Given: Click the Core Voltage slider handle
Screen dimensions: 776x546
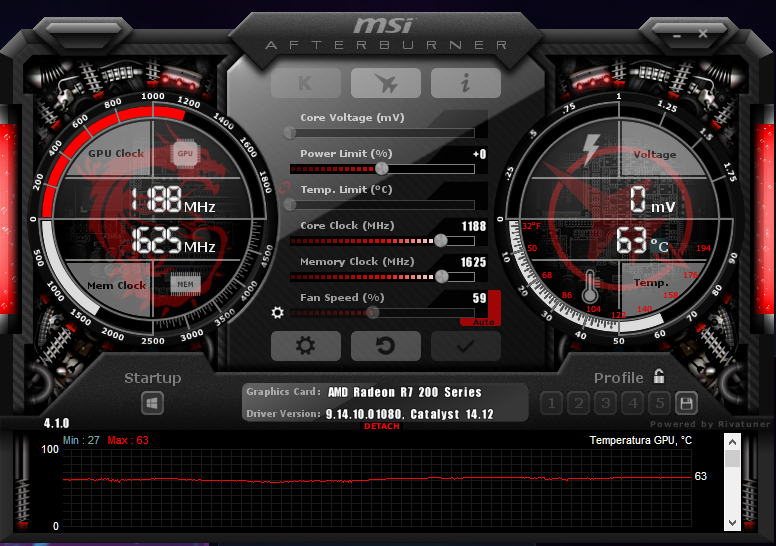Looking at the screenshot, I should point(290,133).
